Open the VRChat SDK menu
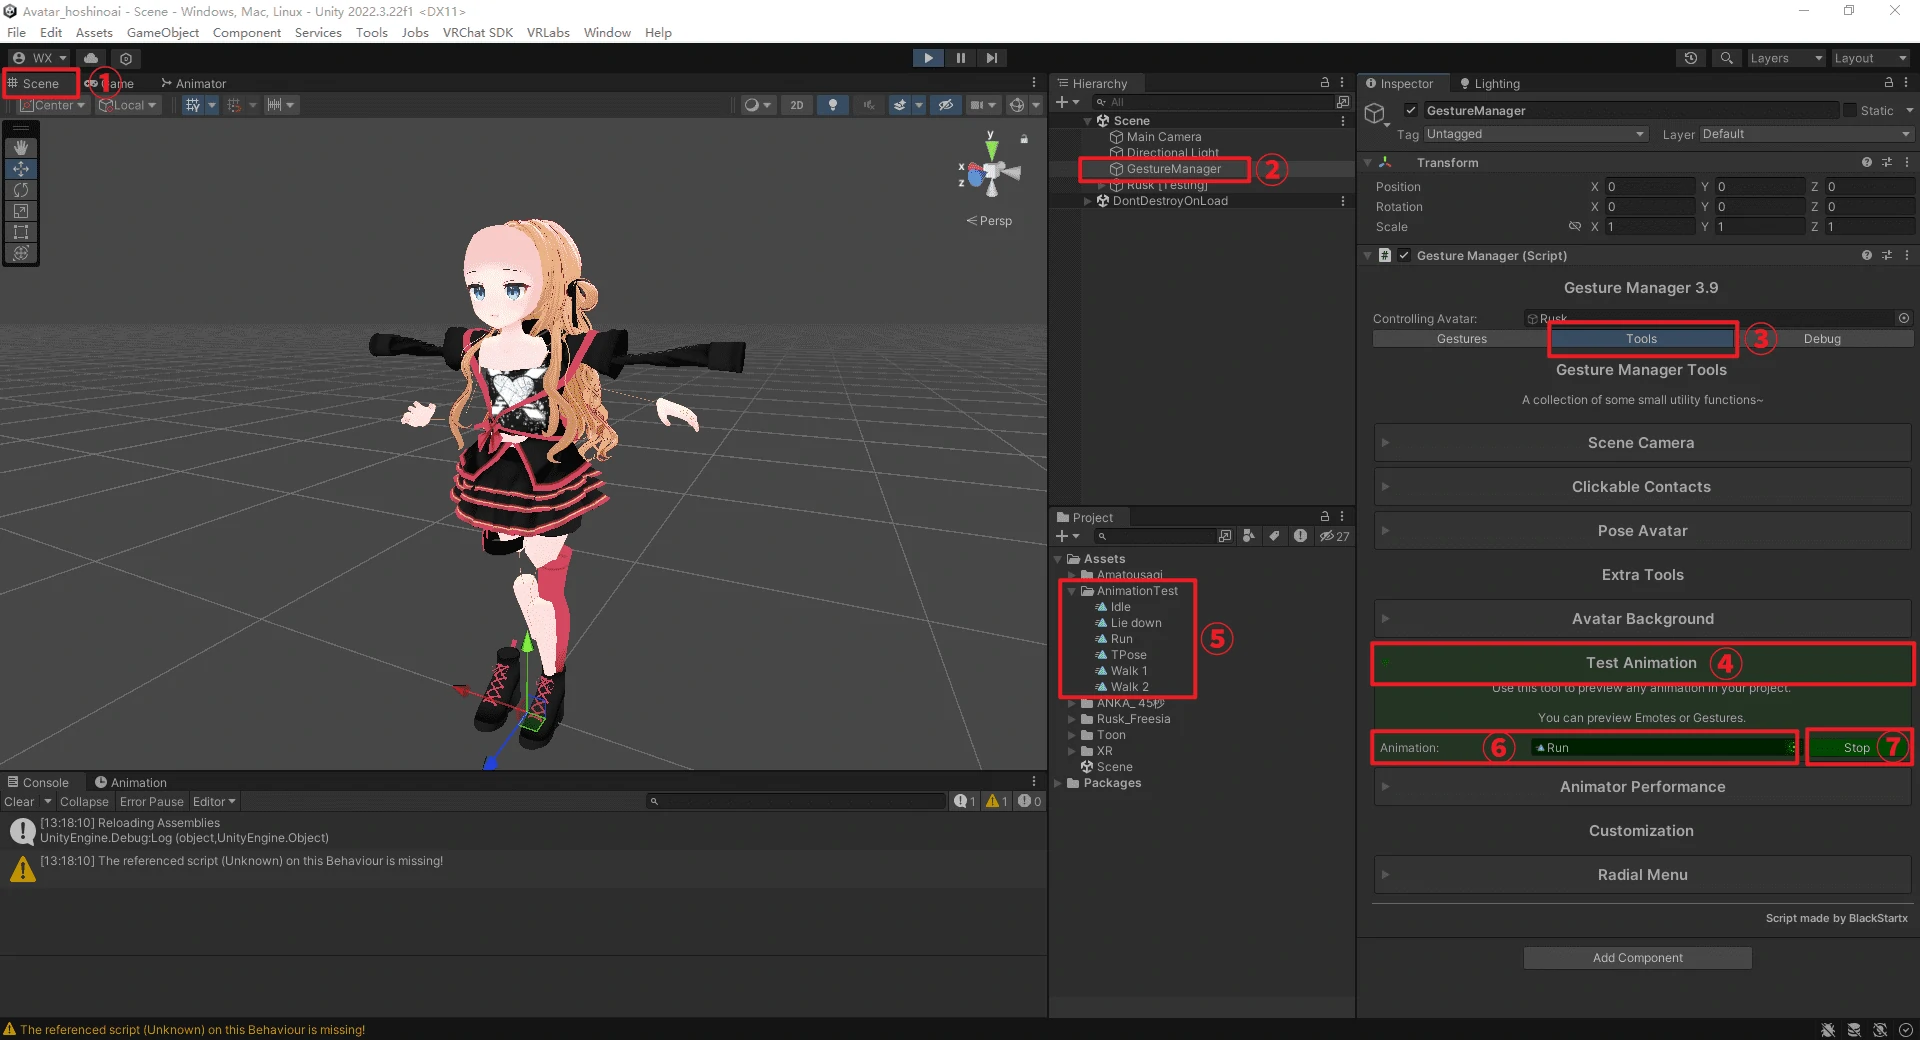Screen dimensions: 1920x1040 tap(477, 32)
